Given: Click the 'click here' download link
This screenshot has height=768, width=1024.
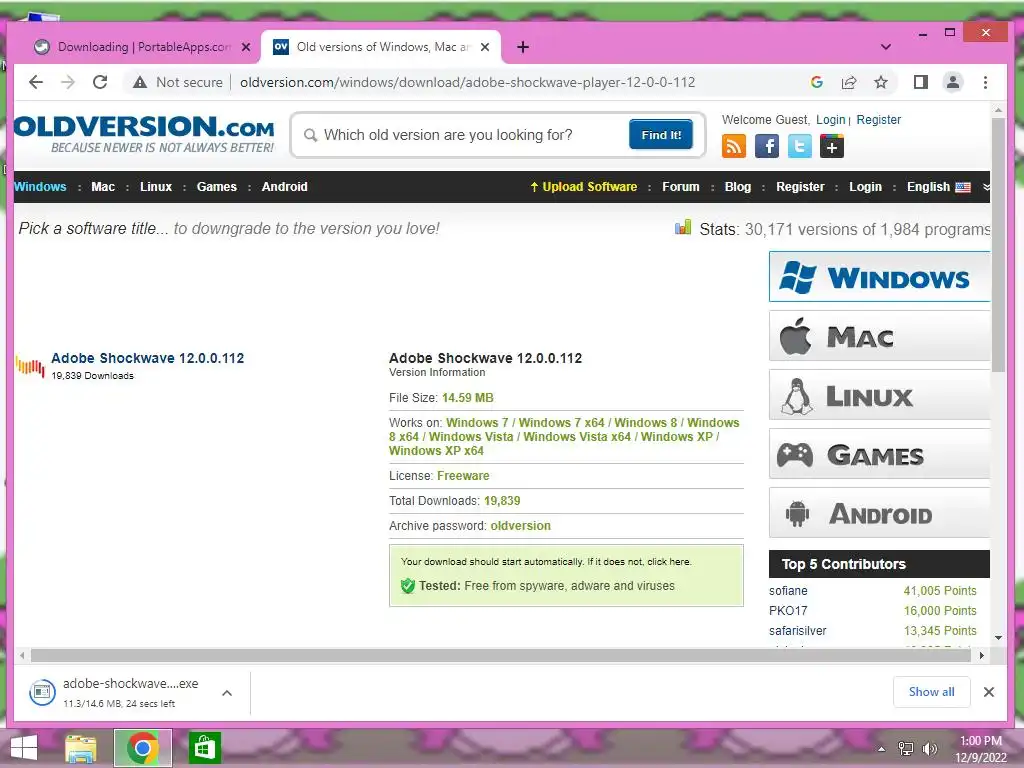Looking at the screenshot, I should [x=669, y=562].
